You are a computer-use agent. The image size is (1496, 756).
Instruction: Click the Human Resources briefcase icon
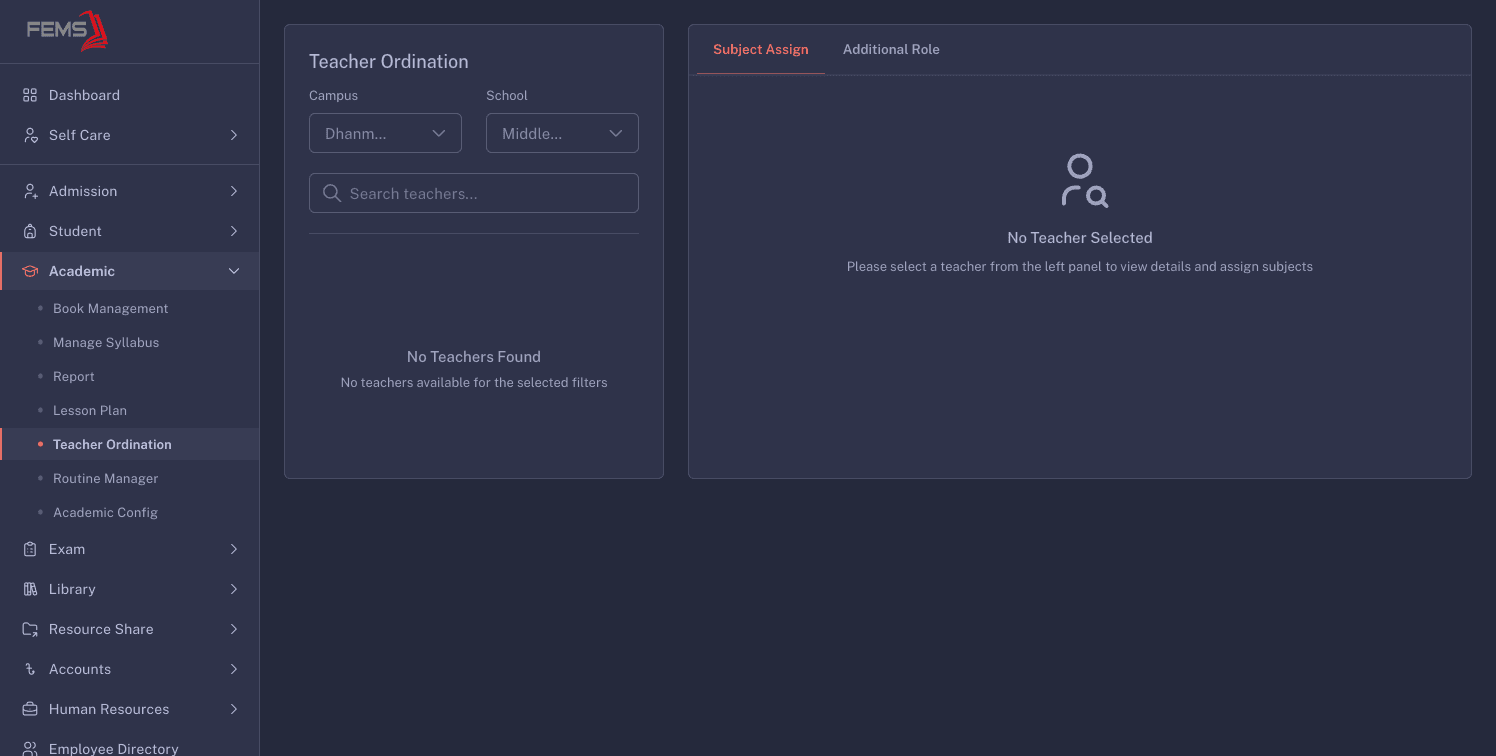tap(30, 709)
